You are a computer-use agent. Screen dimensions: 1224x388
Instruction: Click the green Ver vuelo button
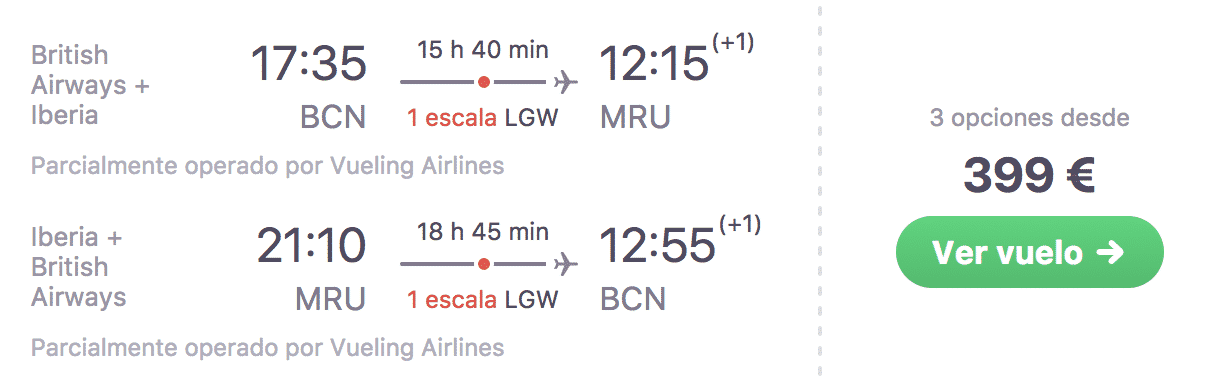pos(1029,252)
